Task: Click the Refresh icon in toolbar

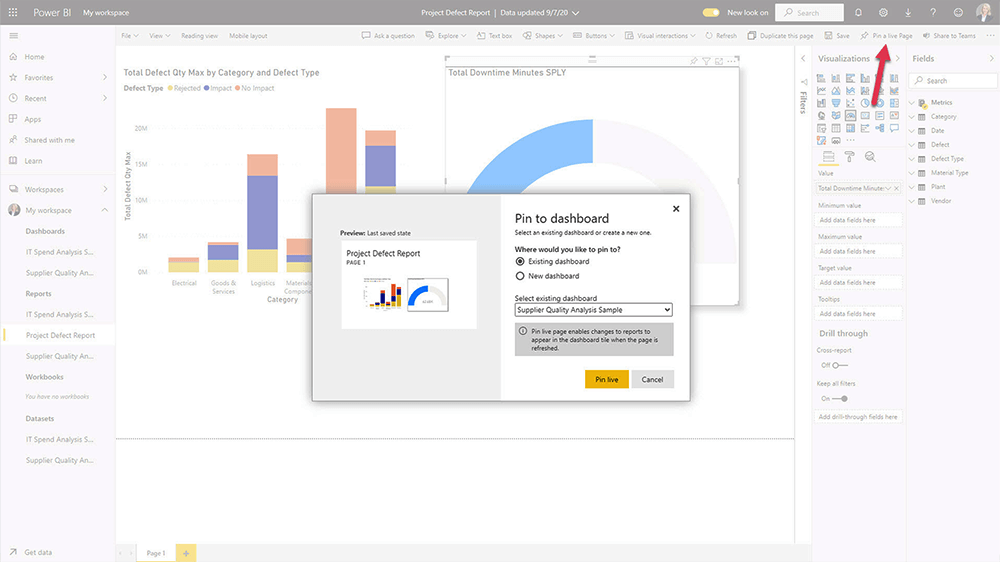Action: coord(709,36)
